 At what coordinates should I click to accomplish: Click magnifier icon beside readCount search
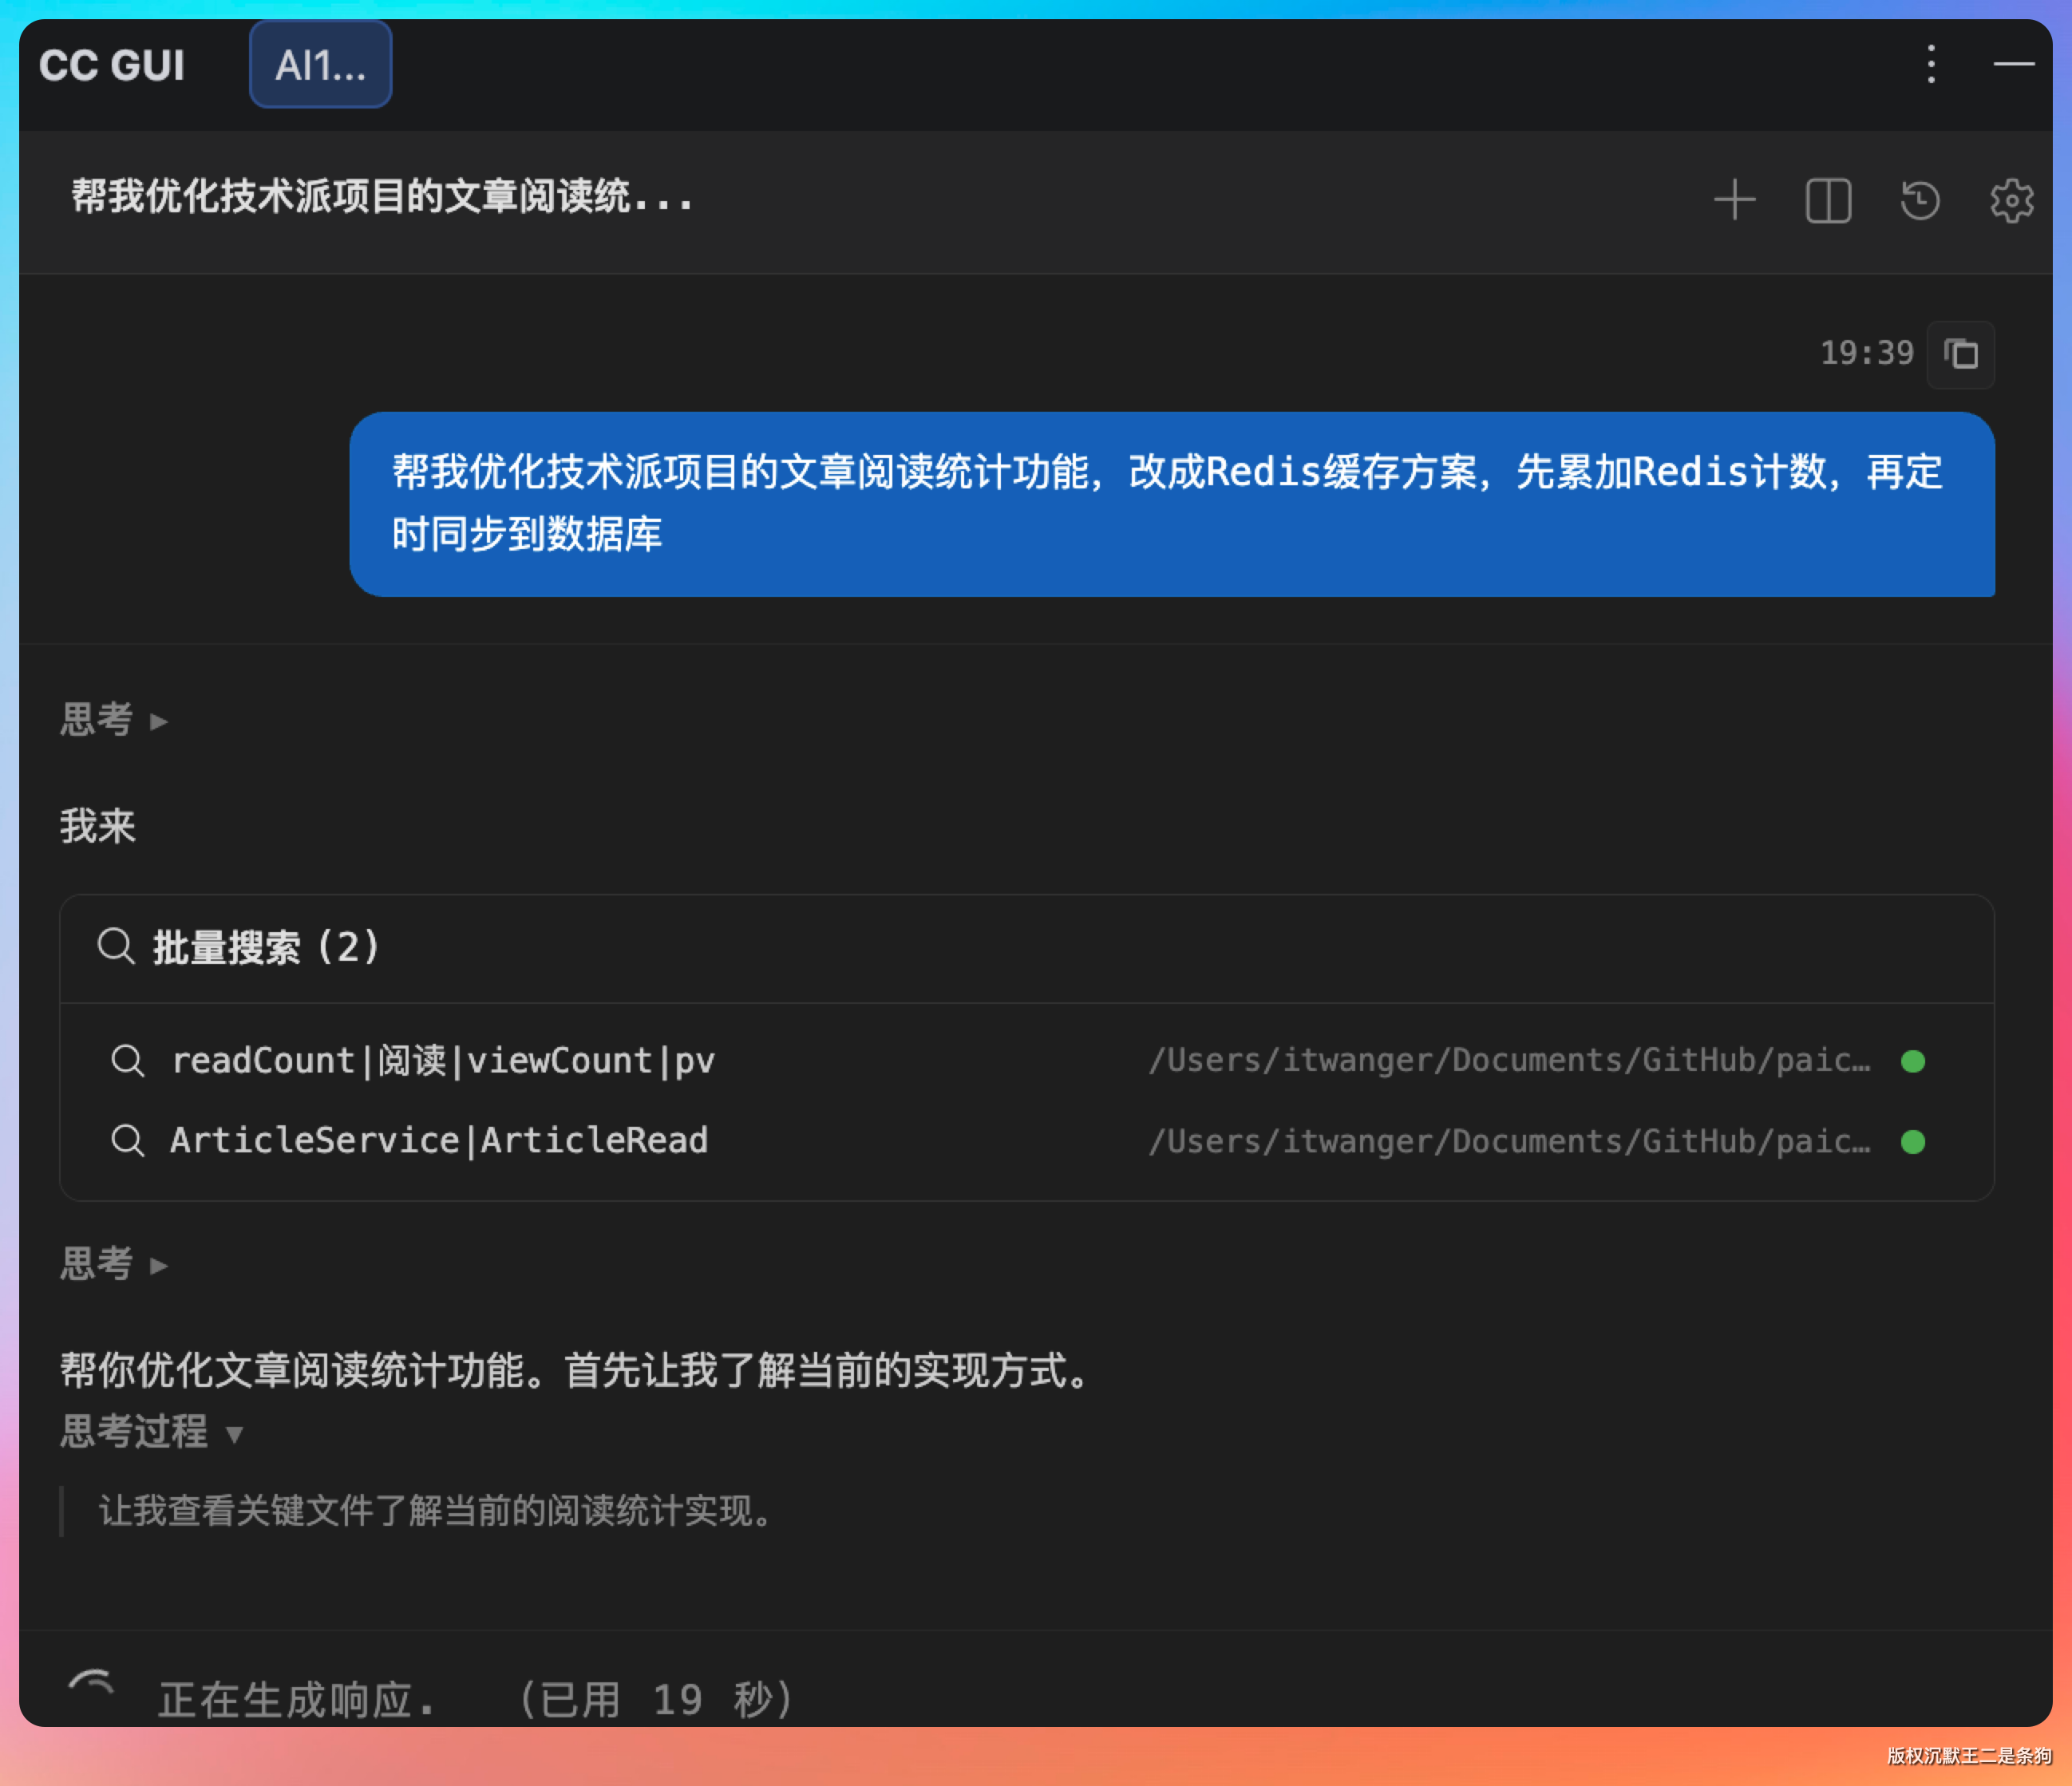pyautogui.click(x=127, y=1060)
